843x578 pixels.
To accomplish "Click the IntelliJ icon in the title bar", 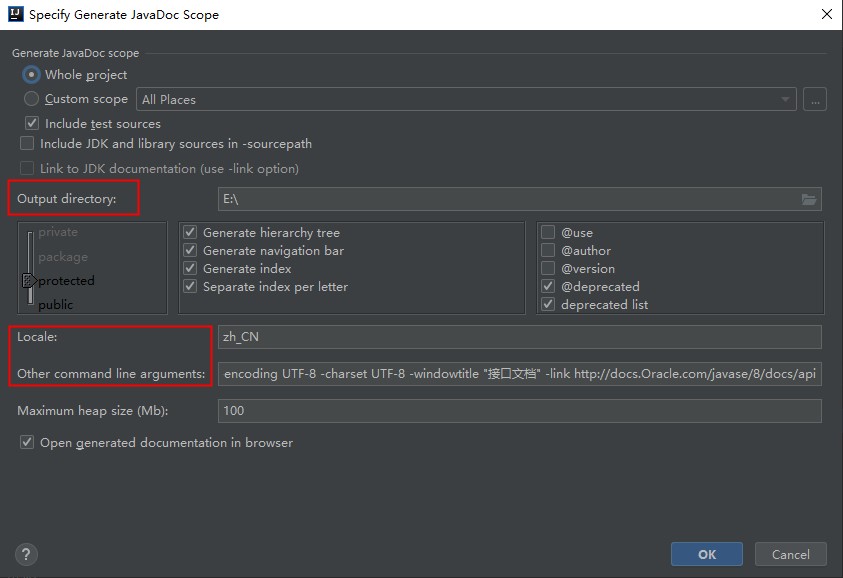I will tap(15, 15).
